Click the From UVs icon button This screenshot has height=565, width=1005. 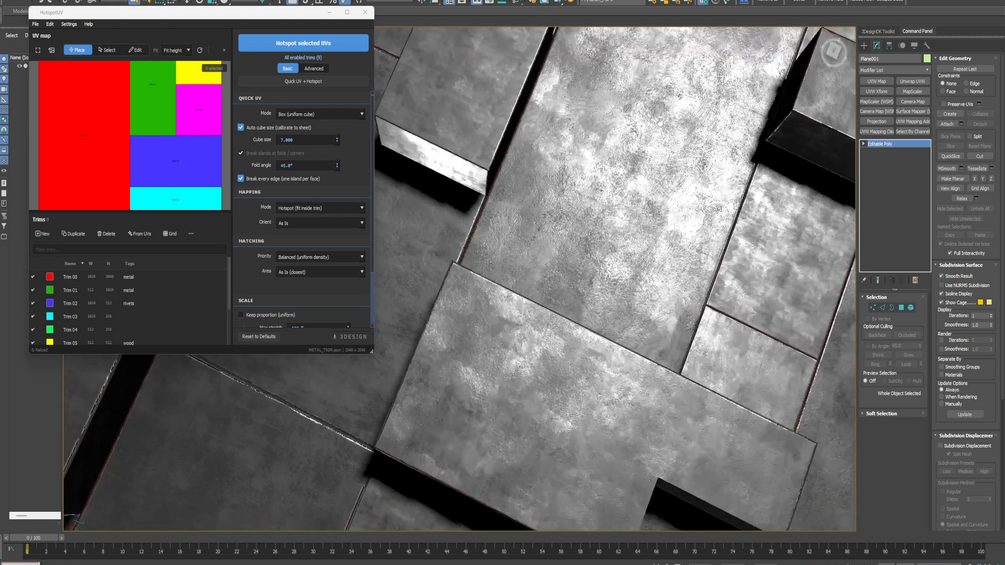pyautogui.click(x=140, y=234)
